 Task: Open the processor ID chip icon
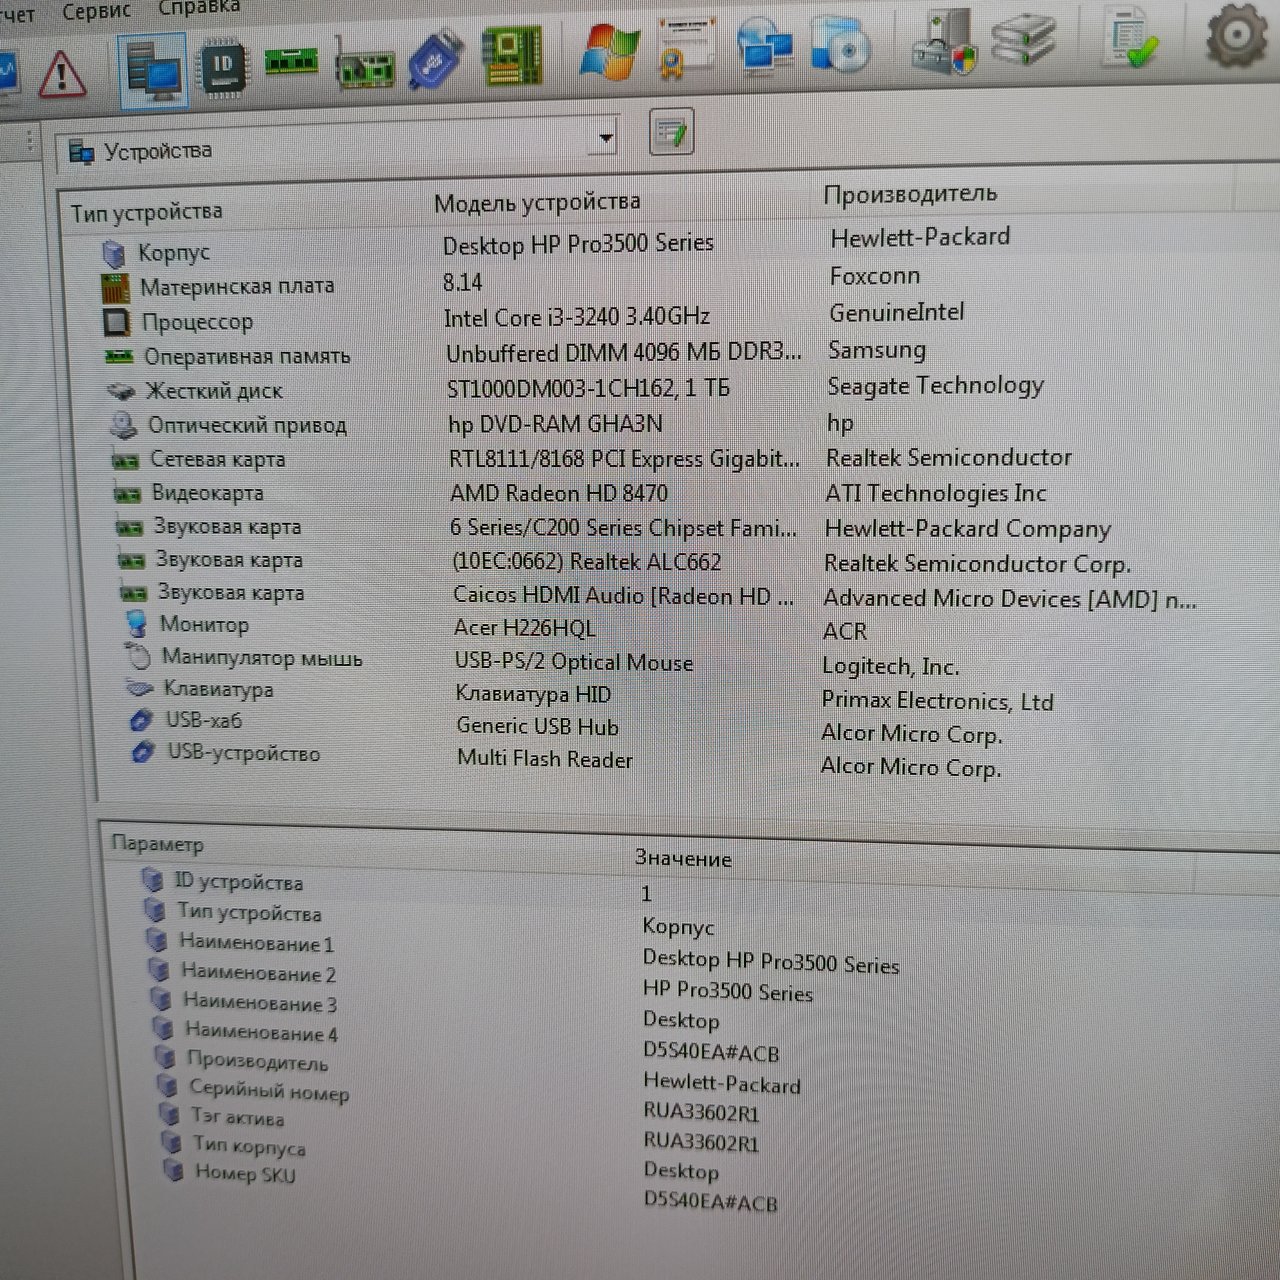click(224, 66)
